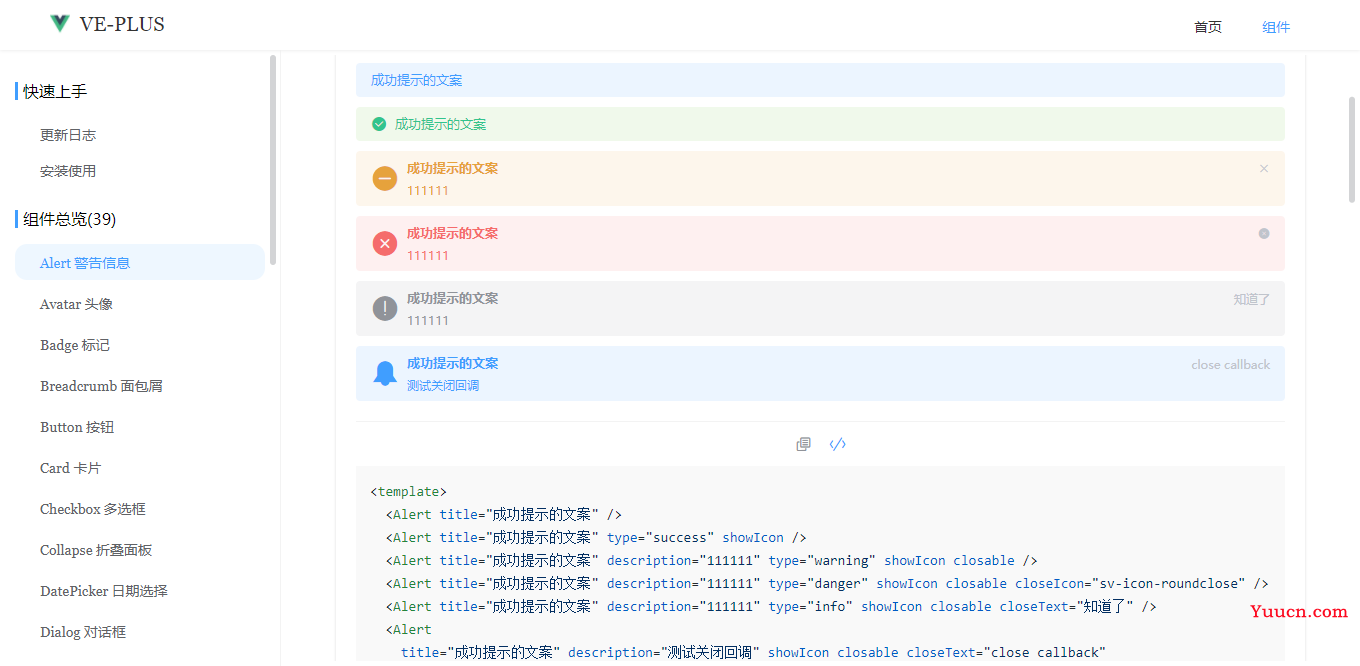Toggle code view with the </> icon

(838, 444)
